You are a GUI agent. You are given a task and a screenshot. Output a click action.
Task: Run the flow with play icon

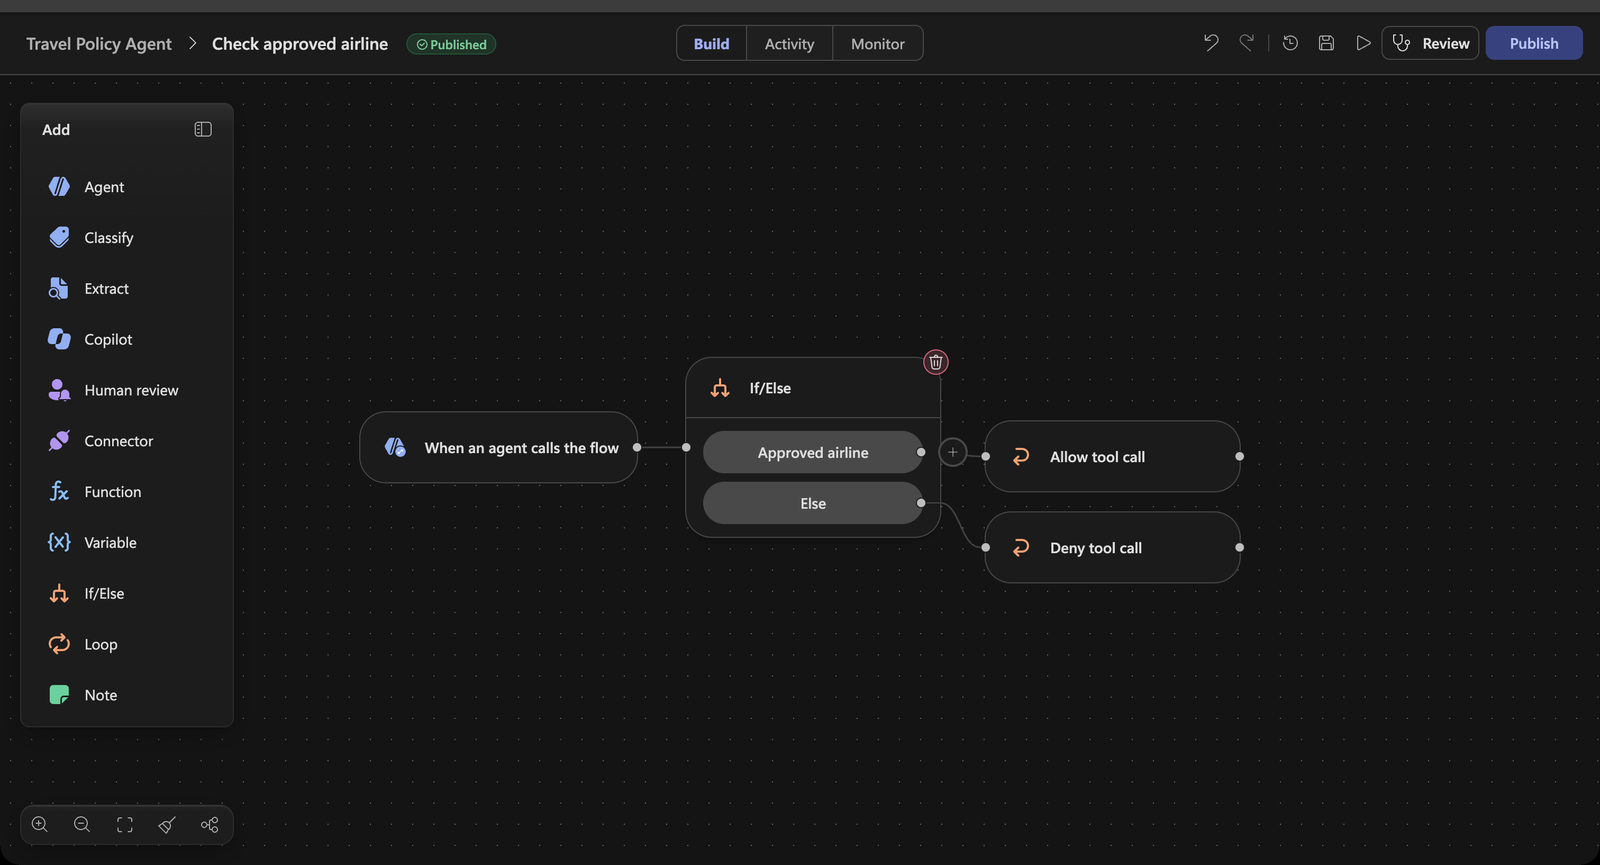coord(1363,43)
